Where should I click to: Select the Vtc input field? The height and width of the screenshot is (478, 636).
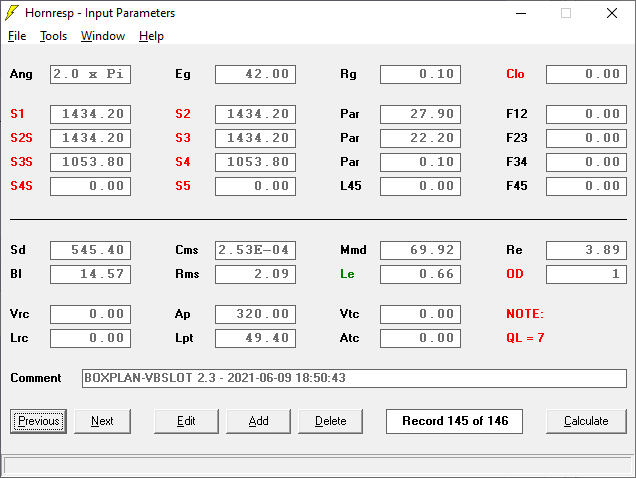[421, 314]
